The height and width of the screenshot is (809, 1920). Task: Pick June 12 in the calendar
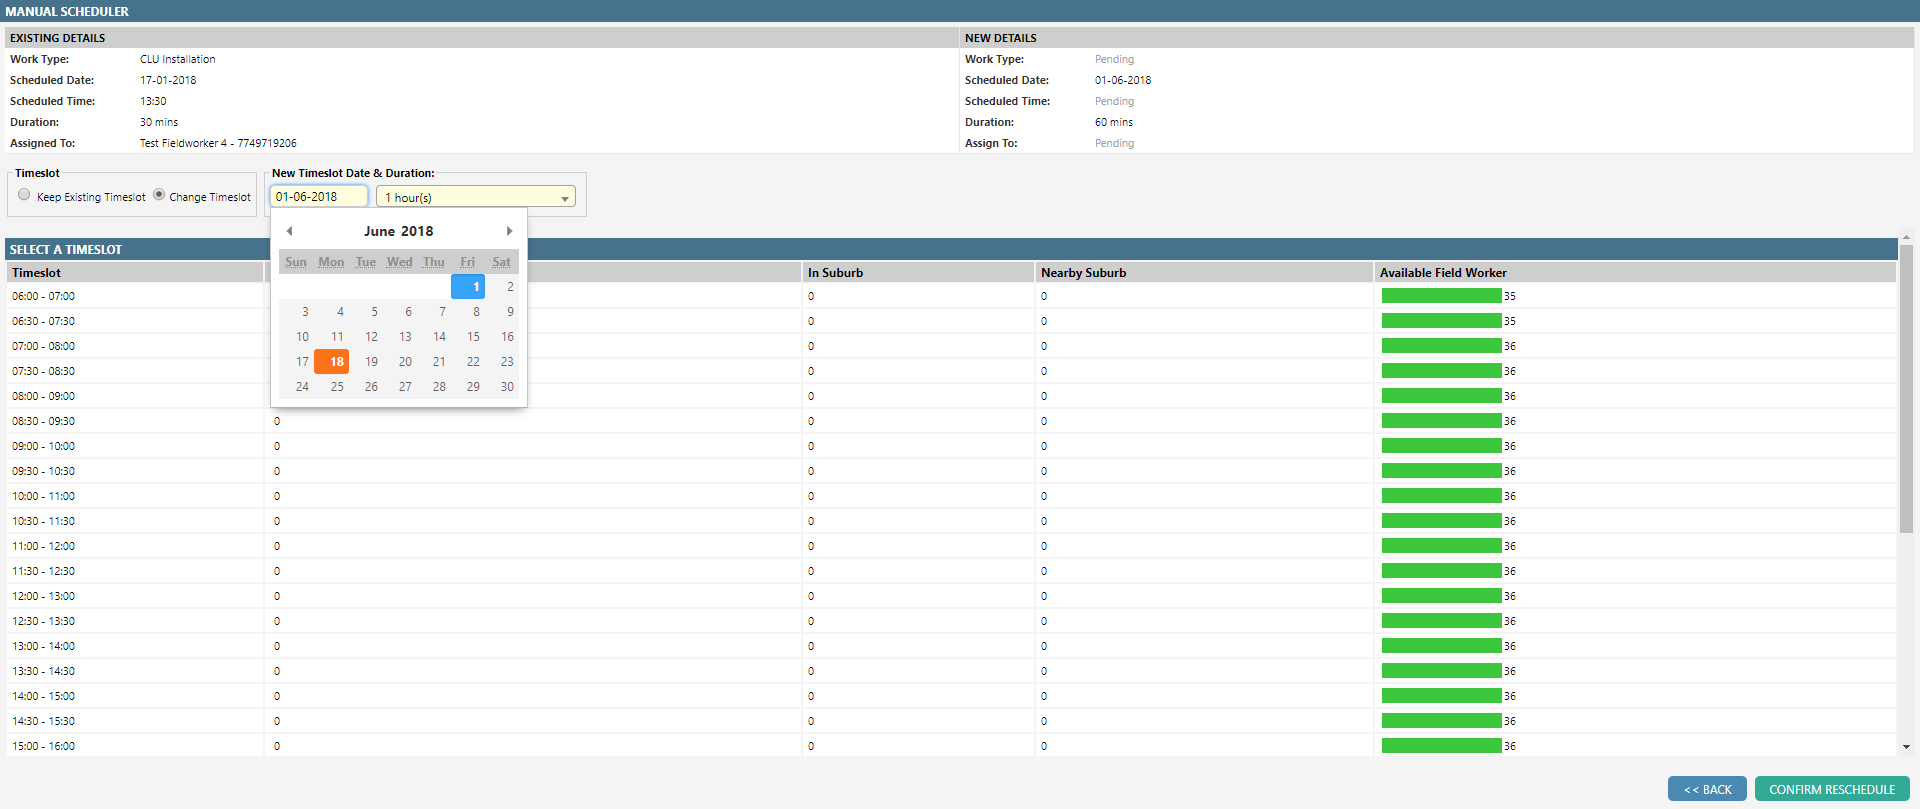coord(371,337)
